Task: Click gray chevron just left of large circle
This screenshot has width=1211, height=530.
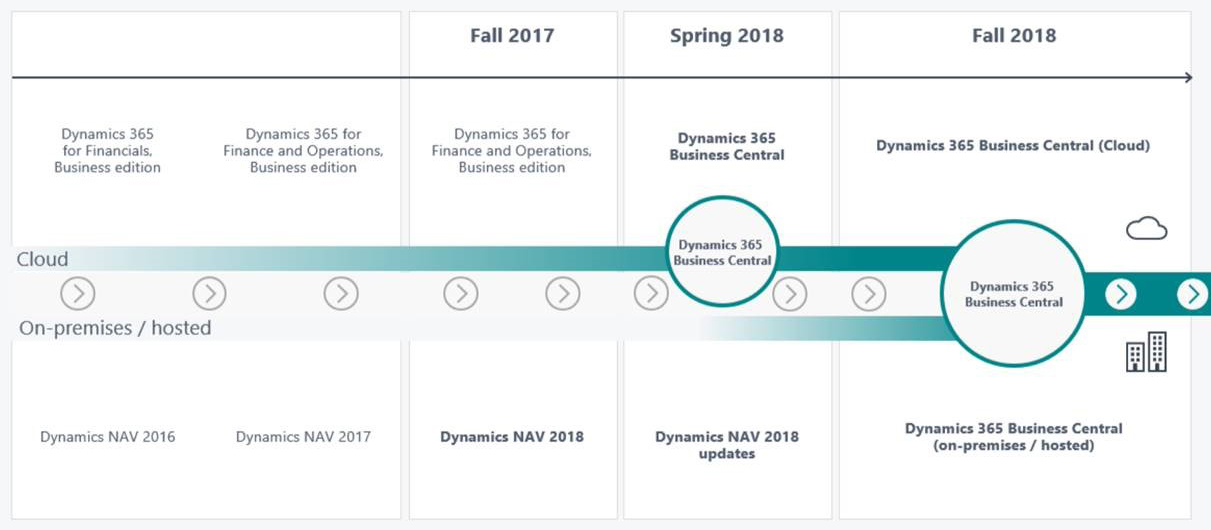Action: click(x=868, y=294)
